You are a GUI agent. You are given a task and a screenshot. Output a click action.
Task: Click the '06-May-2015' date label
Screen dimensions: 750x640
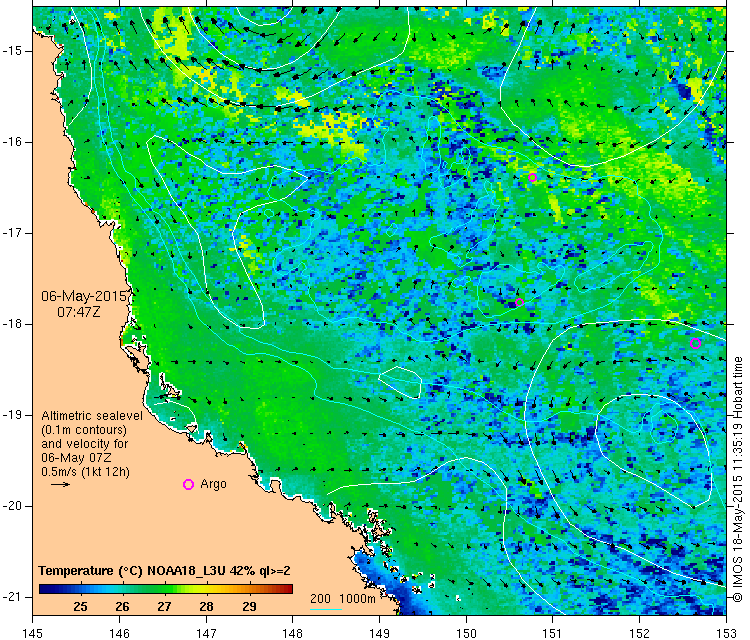pos(84,296)
